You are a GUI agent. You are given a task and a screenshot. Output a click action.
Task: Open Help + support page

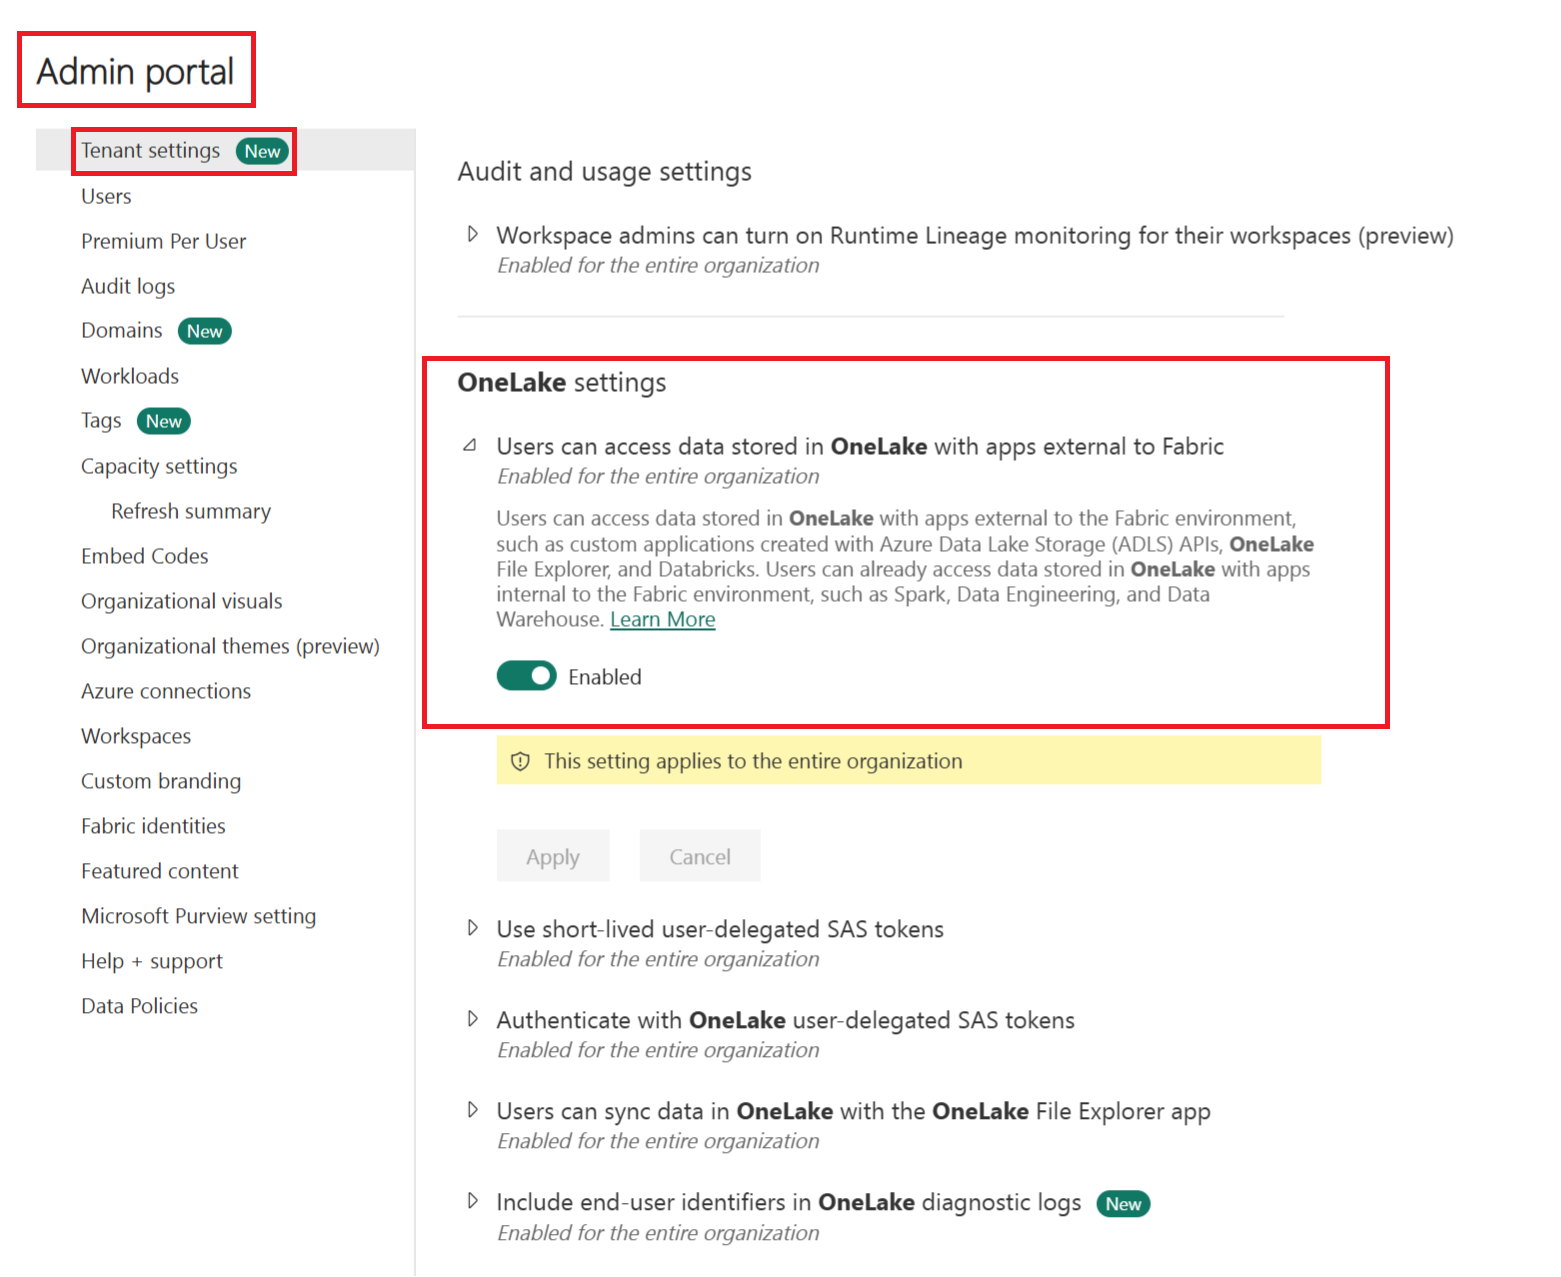152,961
